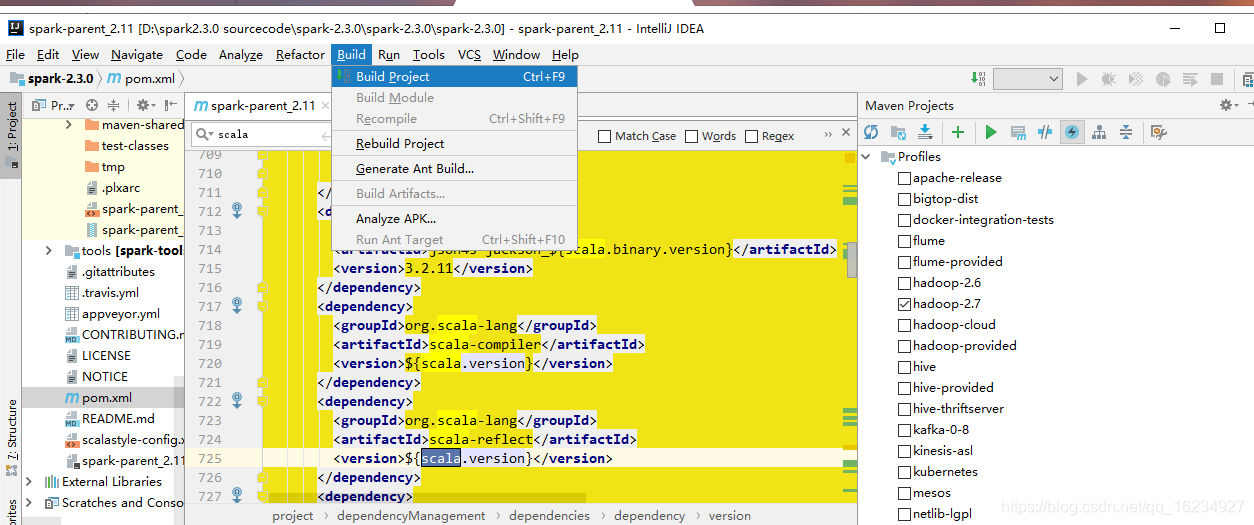Select Rebuild Project menu entry

pyautogui.click(x=455, y=143)
